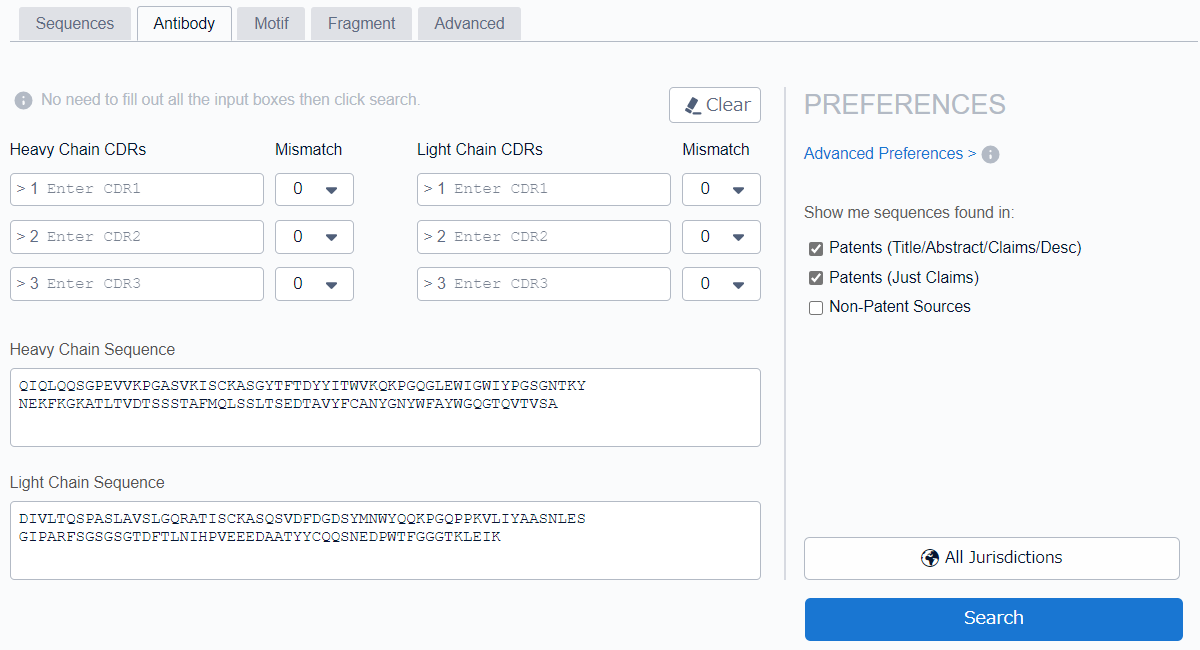1200x650 pixels.
Task: Uncheck Patents (Just Claims) option
Action: 816,278
